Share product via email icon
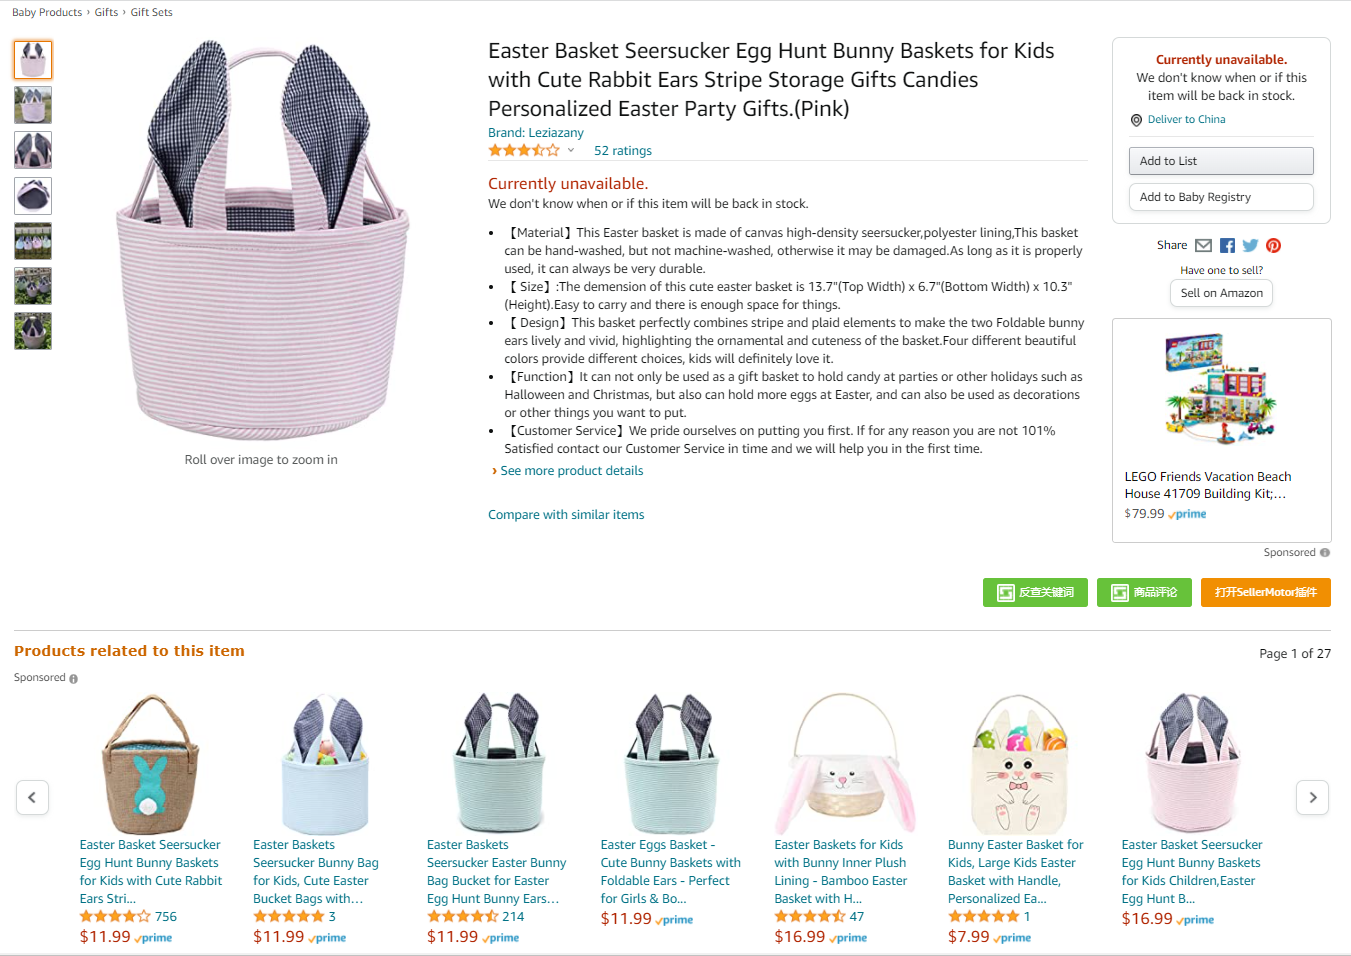This screenshot has height=956, width=1351. (x=1203, y=246)
